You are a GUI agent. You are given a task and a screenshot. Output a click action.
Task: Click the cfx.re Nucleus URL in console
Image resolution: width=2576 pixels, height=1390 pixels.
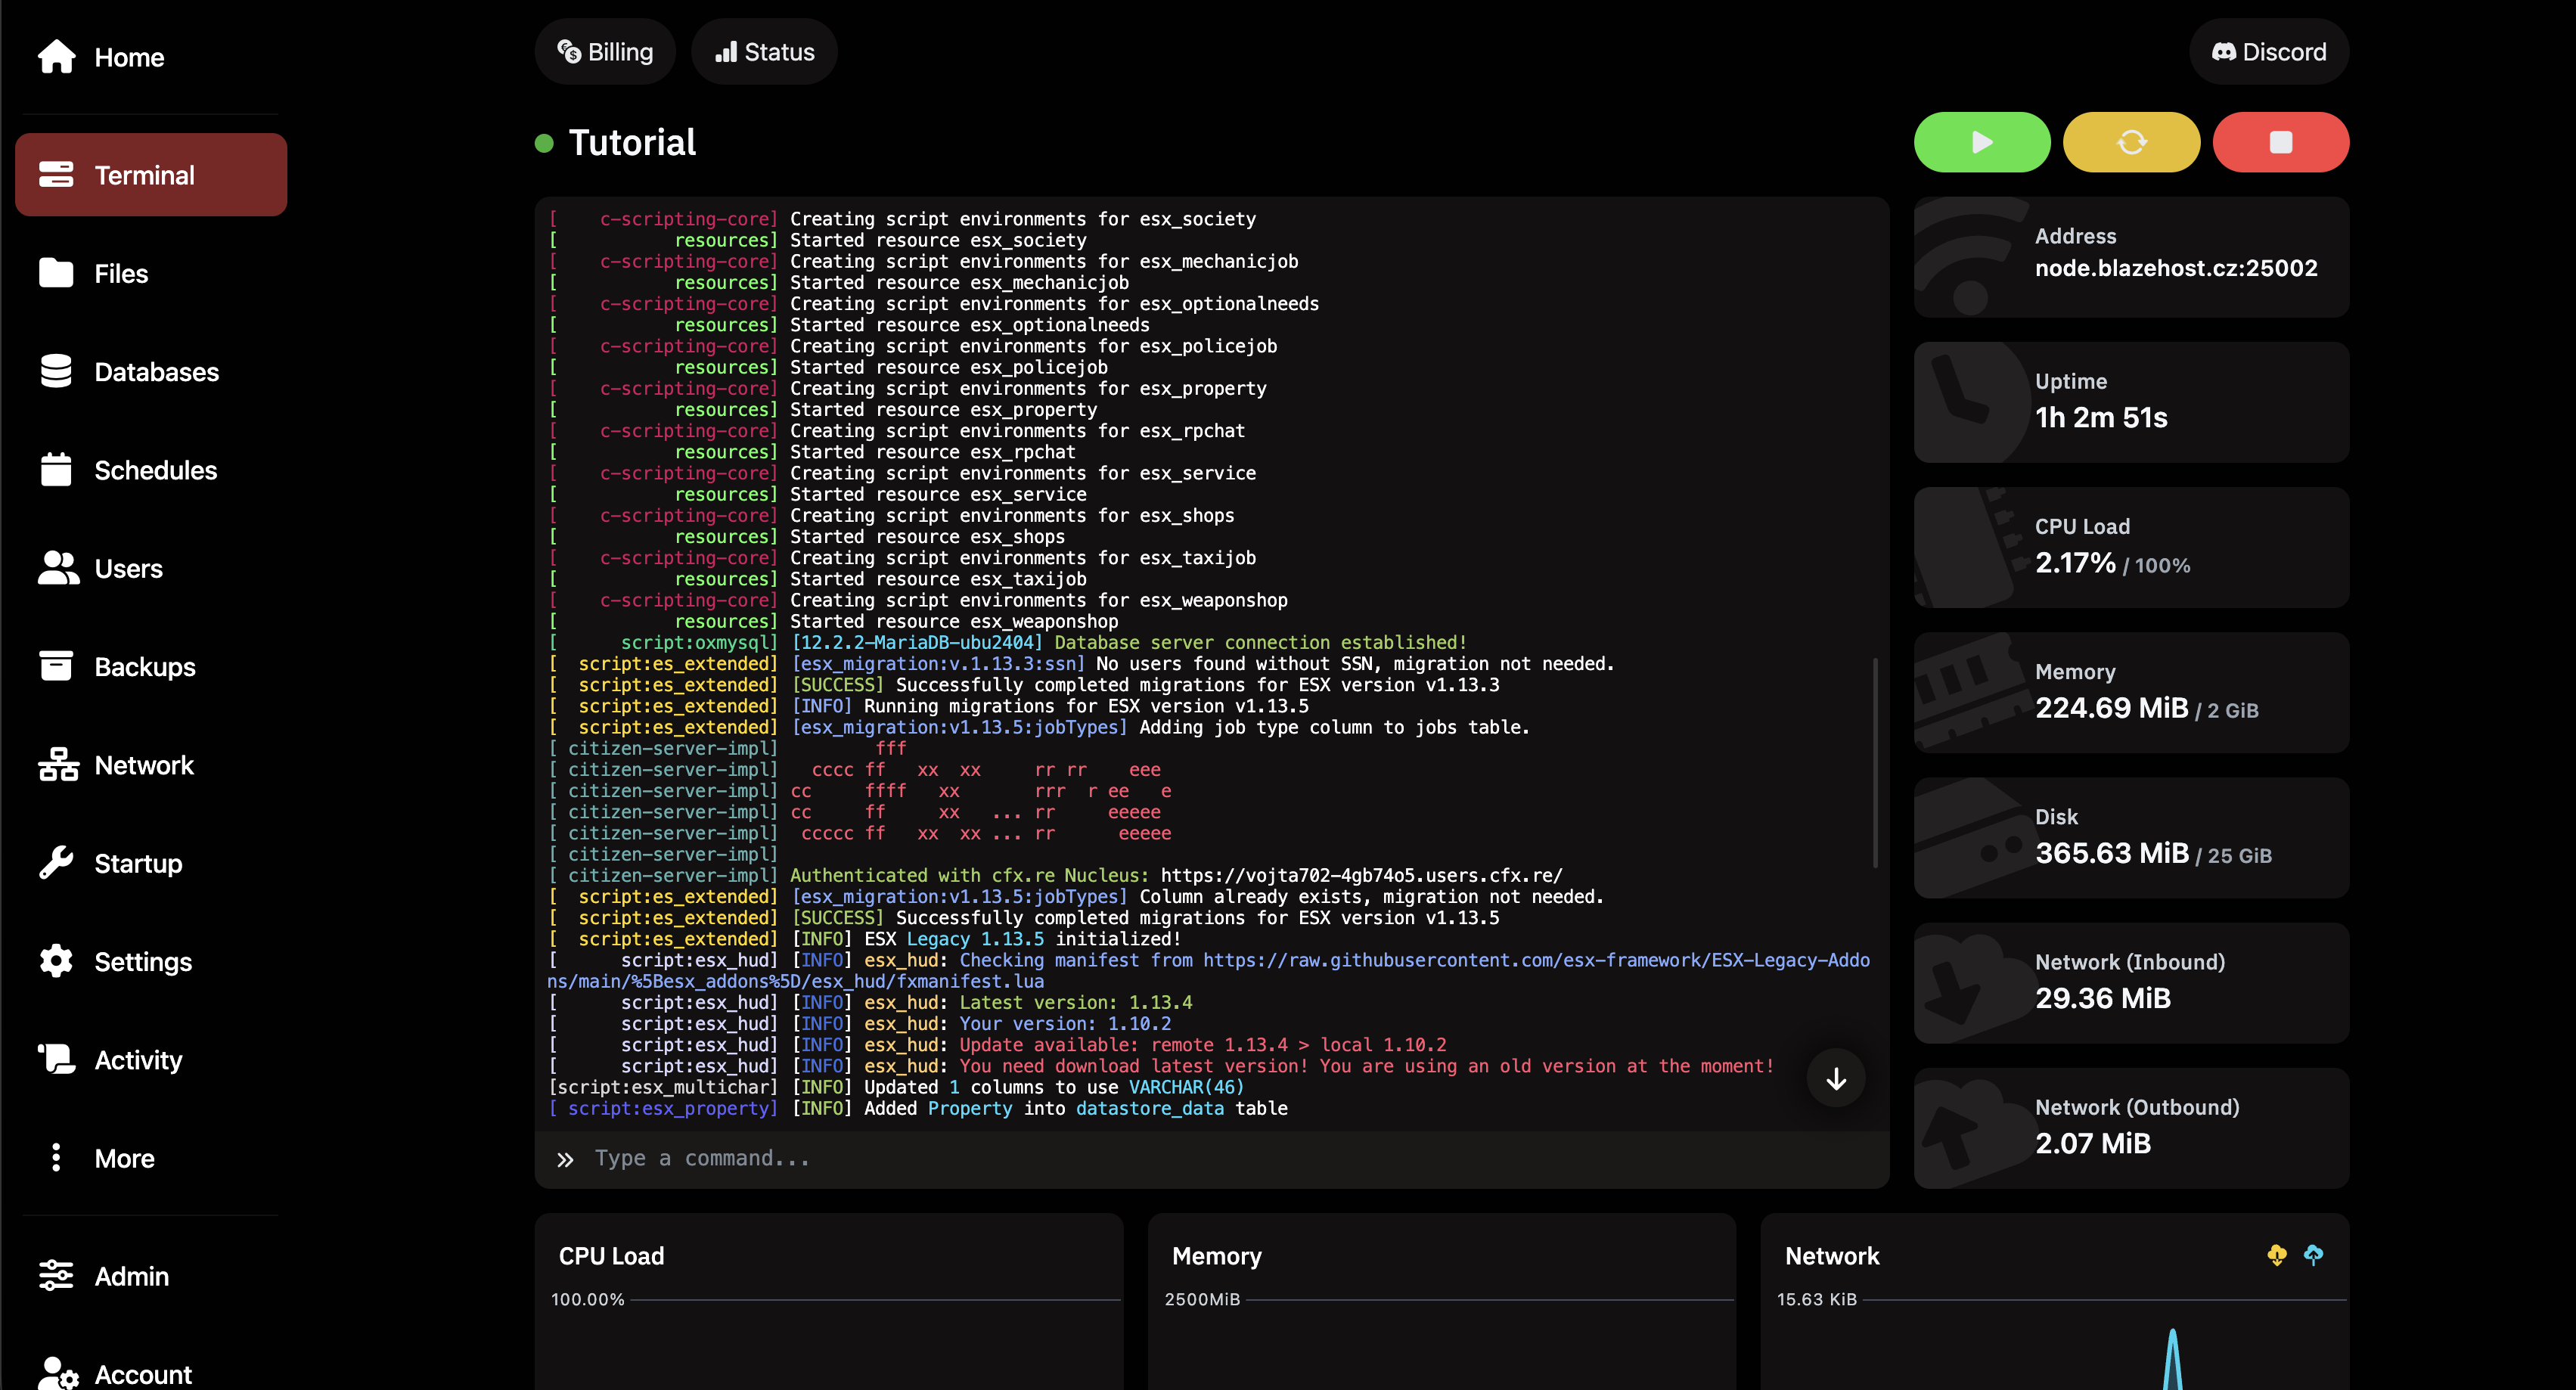1360,875
